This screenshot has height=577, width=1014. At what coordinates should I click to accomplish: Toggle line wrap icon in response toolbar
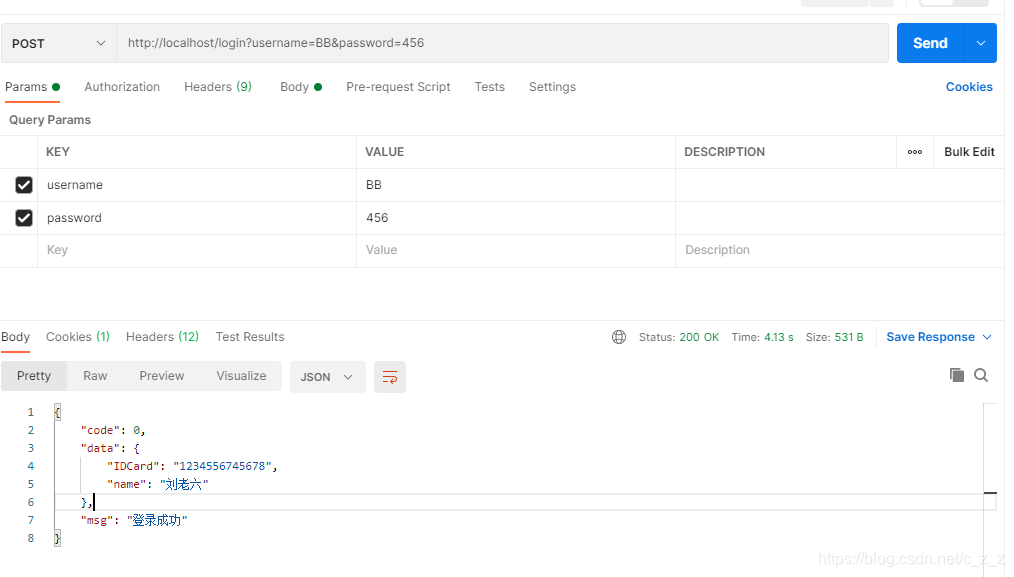(390, 377)
